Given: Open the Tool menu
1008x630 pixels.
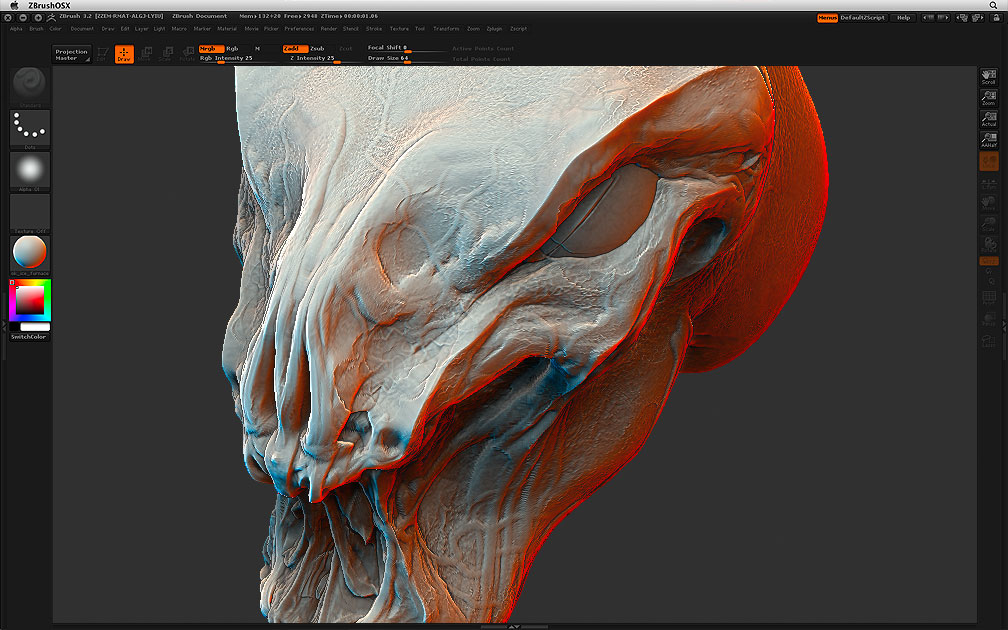Looking at the screenshot, I should coord(420,29).
